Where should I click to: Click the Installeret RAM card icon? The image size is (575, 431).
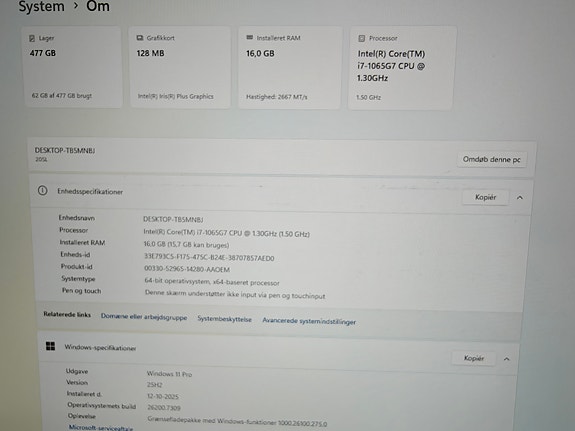pos(250,37)
